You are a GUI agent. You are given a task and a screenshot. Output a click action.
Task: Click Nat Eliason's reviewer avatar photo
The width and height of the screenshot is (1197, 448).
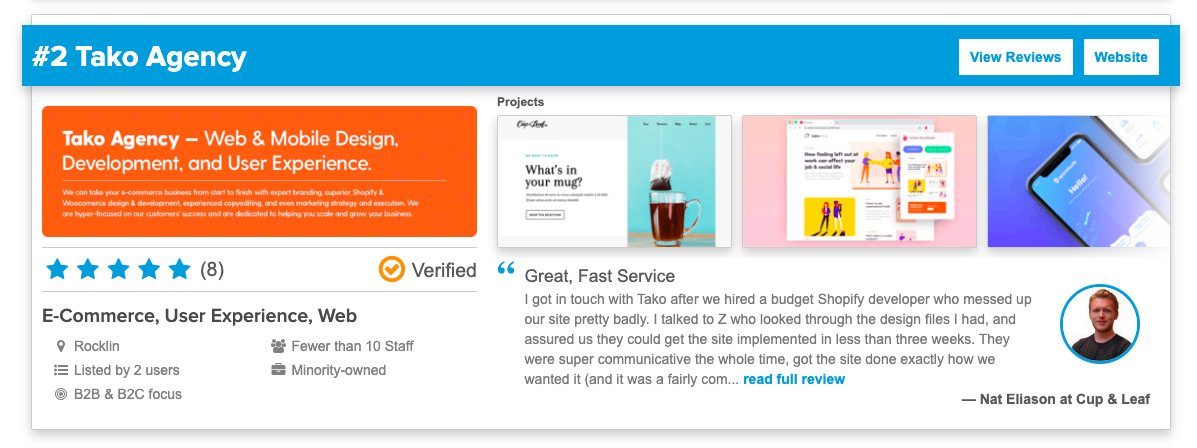(1100, 324)
